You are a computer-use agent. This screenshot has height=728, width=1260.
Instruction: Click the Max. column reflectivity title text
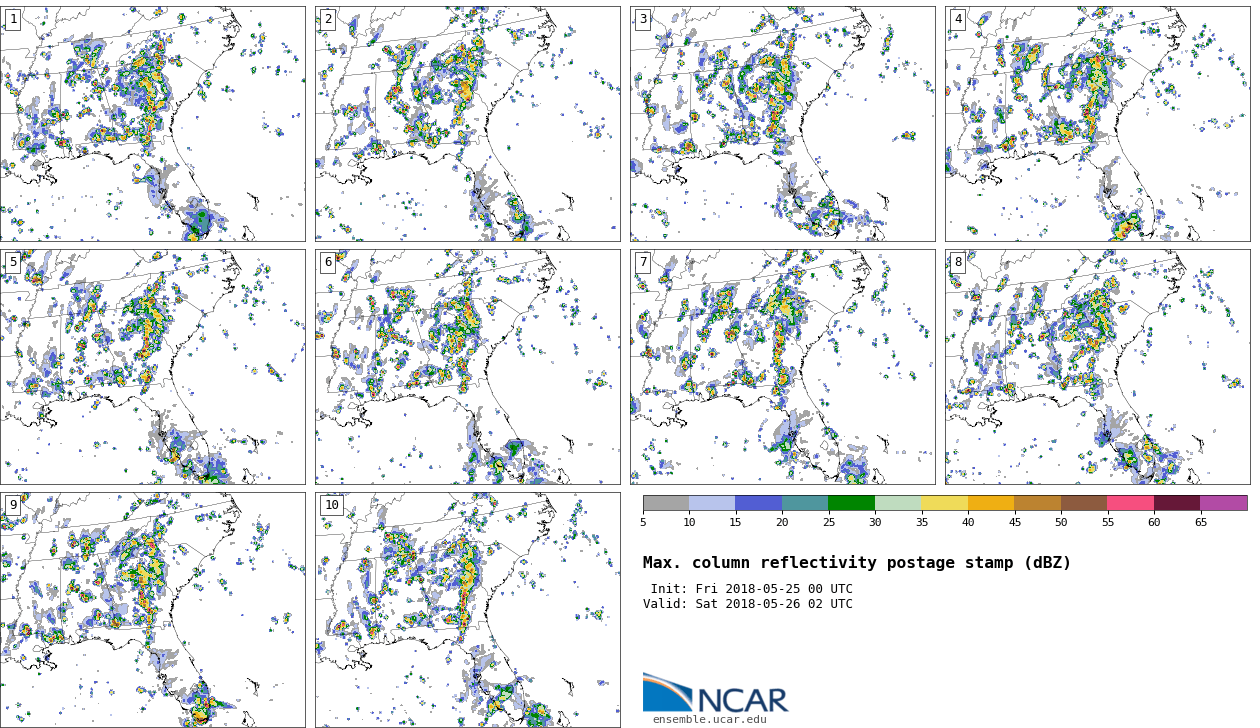point(856,563)
